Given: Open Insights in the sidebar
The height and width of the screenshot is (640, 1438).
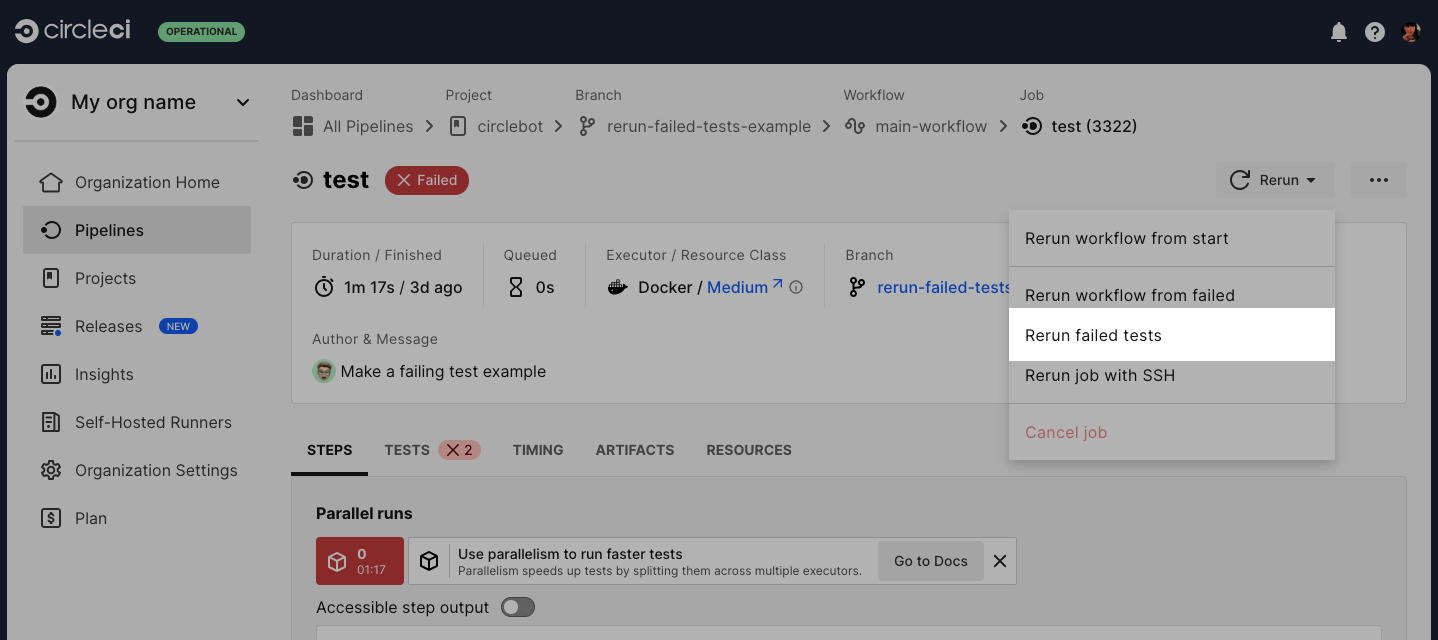Looking at the screenshot, I should click(137, 374).
